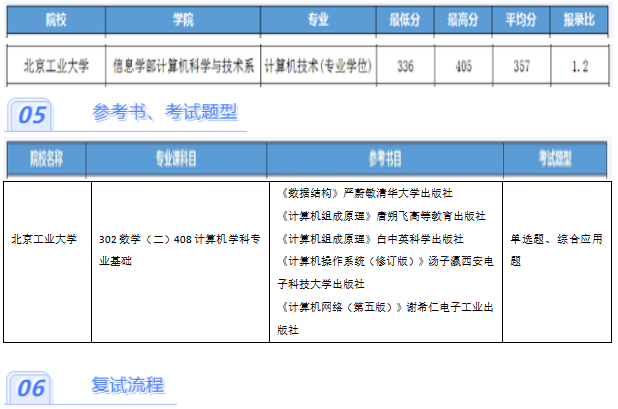
Task: Select the 计算机技术(专业学位) cell
Action: (318, 65)
